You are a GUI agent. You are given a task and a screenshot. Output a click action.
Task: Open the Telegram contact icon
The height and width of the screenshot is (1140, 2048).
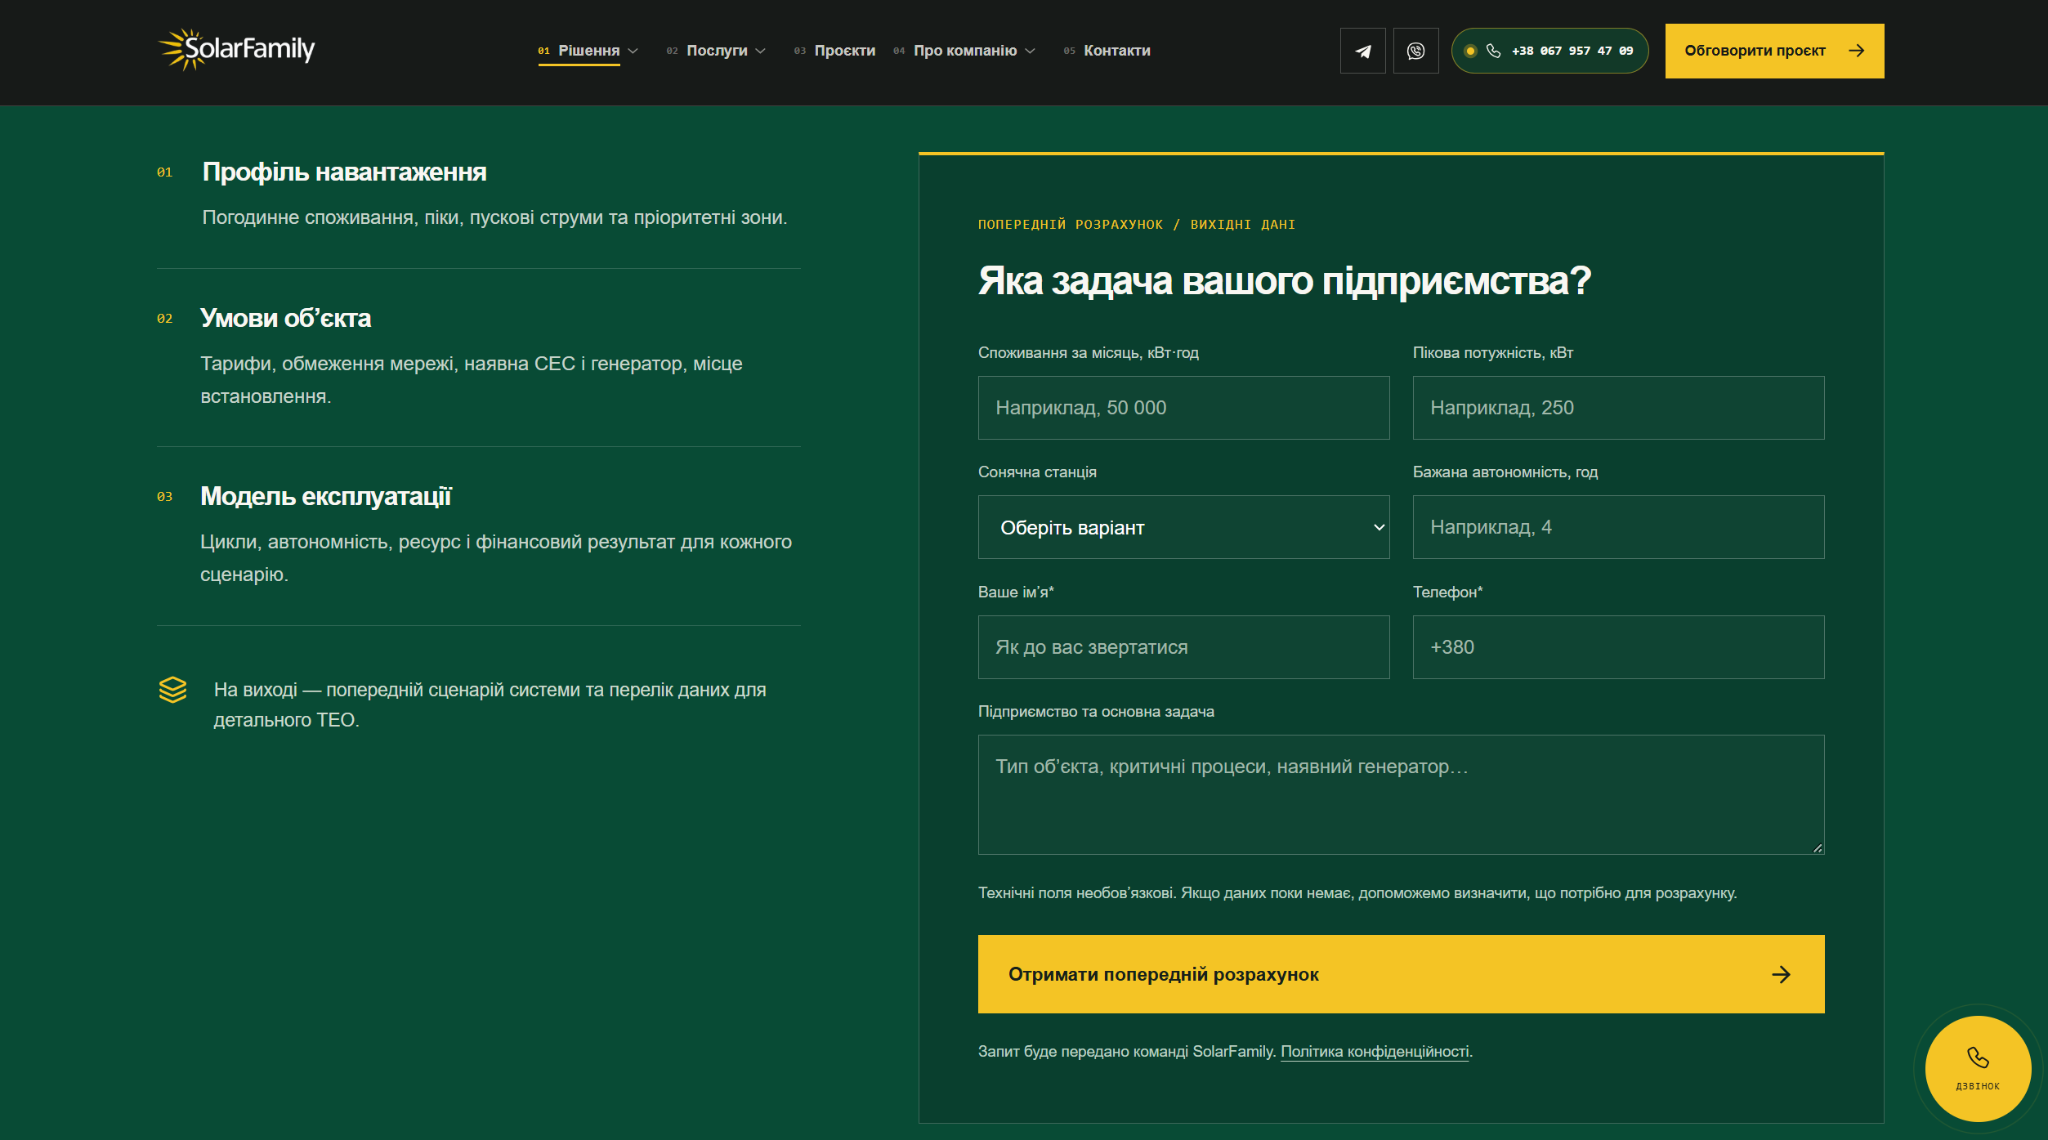(1363, 51)
